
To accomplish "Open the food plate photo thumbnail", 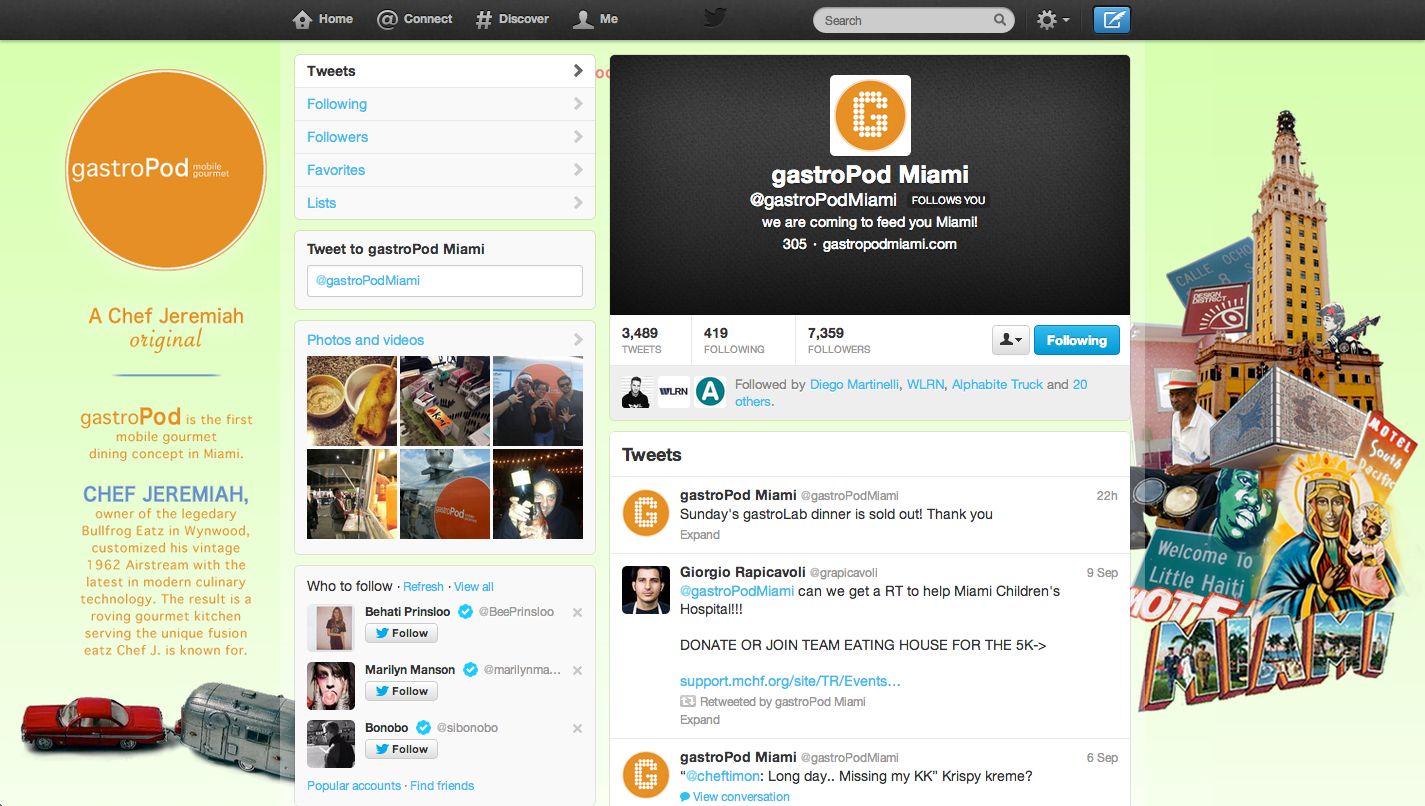I will click(x=352, y=401).
